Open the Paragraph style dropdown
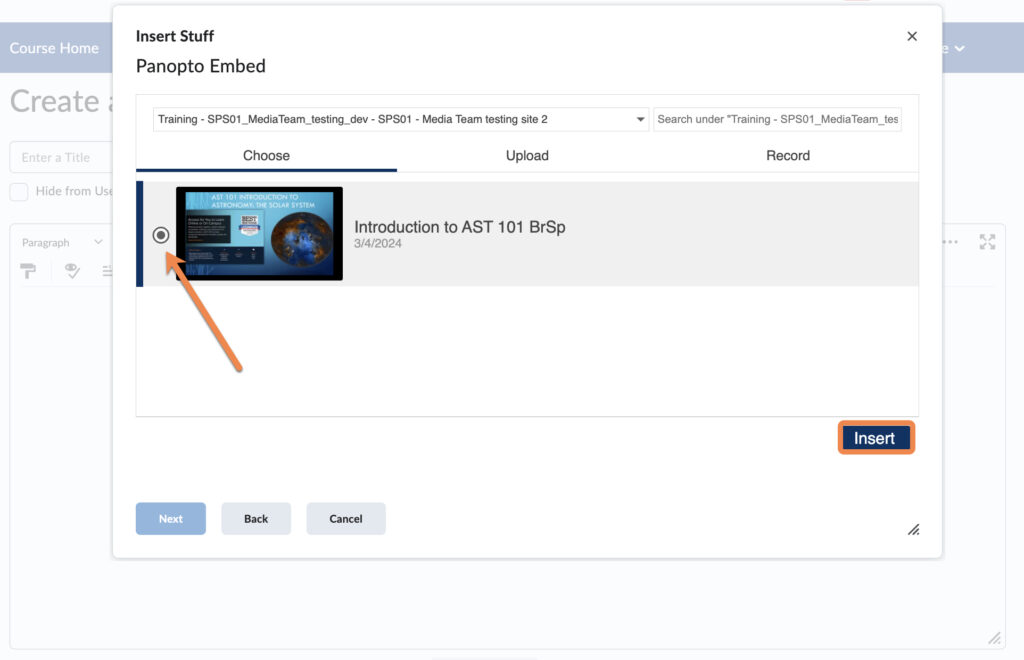This screenshot has height=660, width=1024. pos(62,242)
